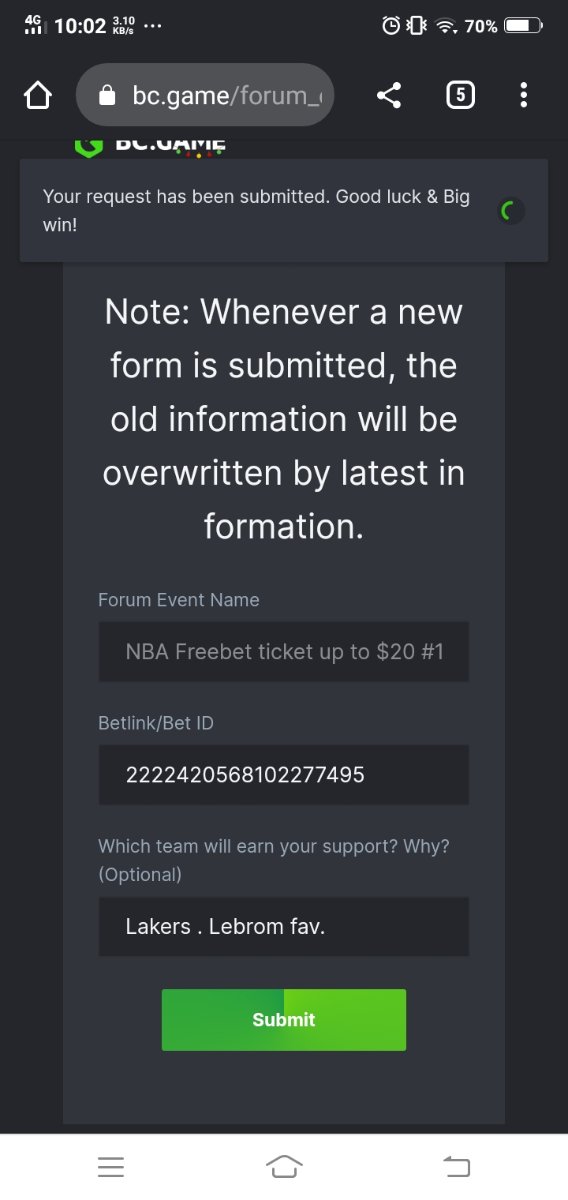
Task: Open recent apps from the navigation bar
Action: (x=111, y=1166)
